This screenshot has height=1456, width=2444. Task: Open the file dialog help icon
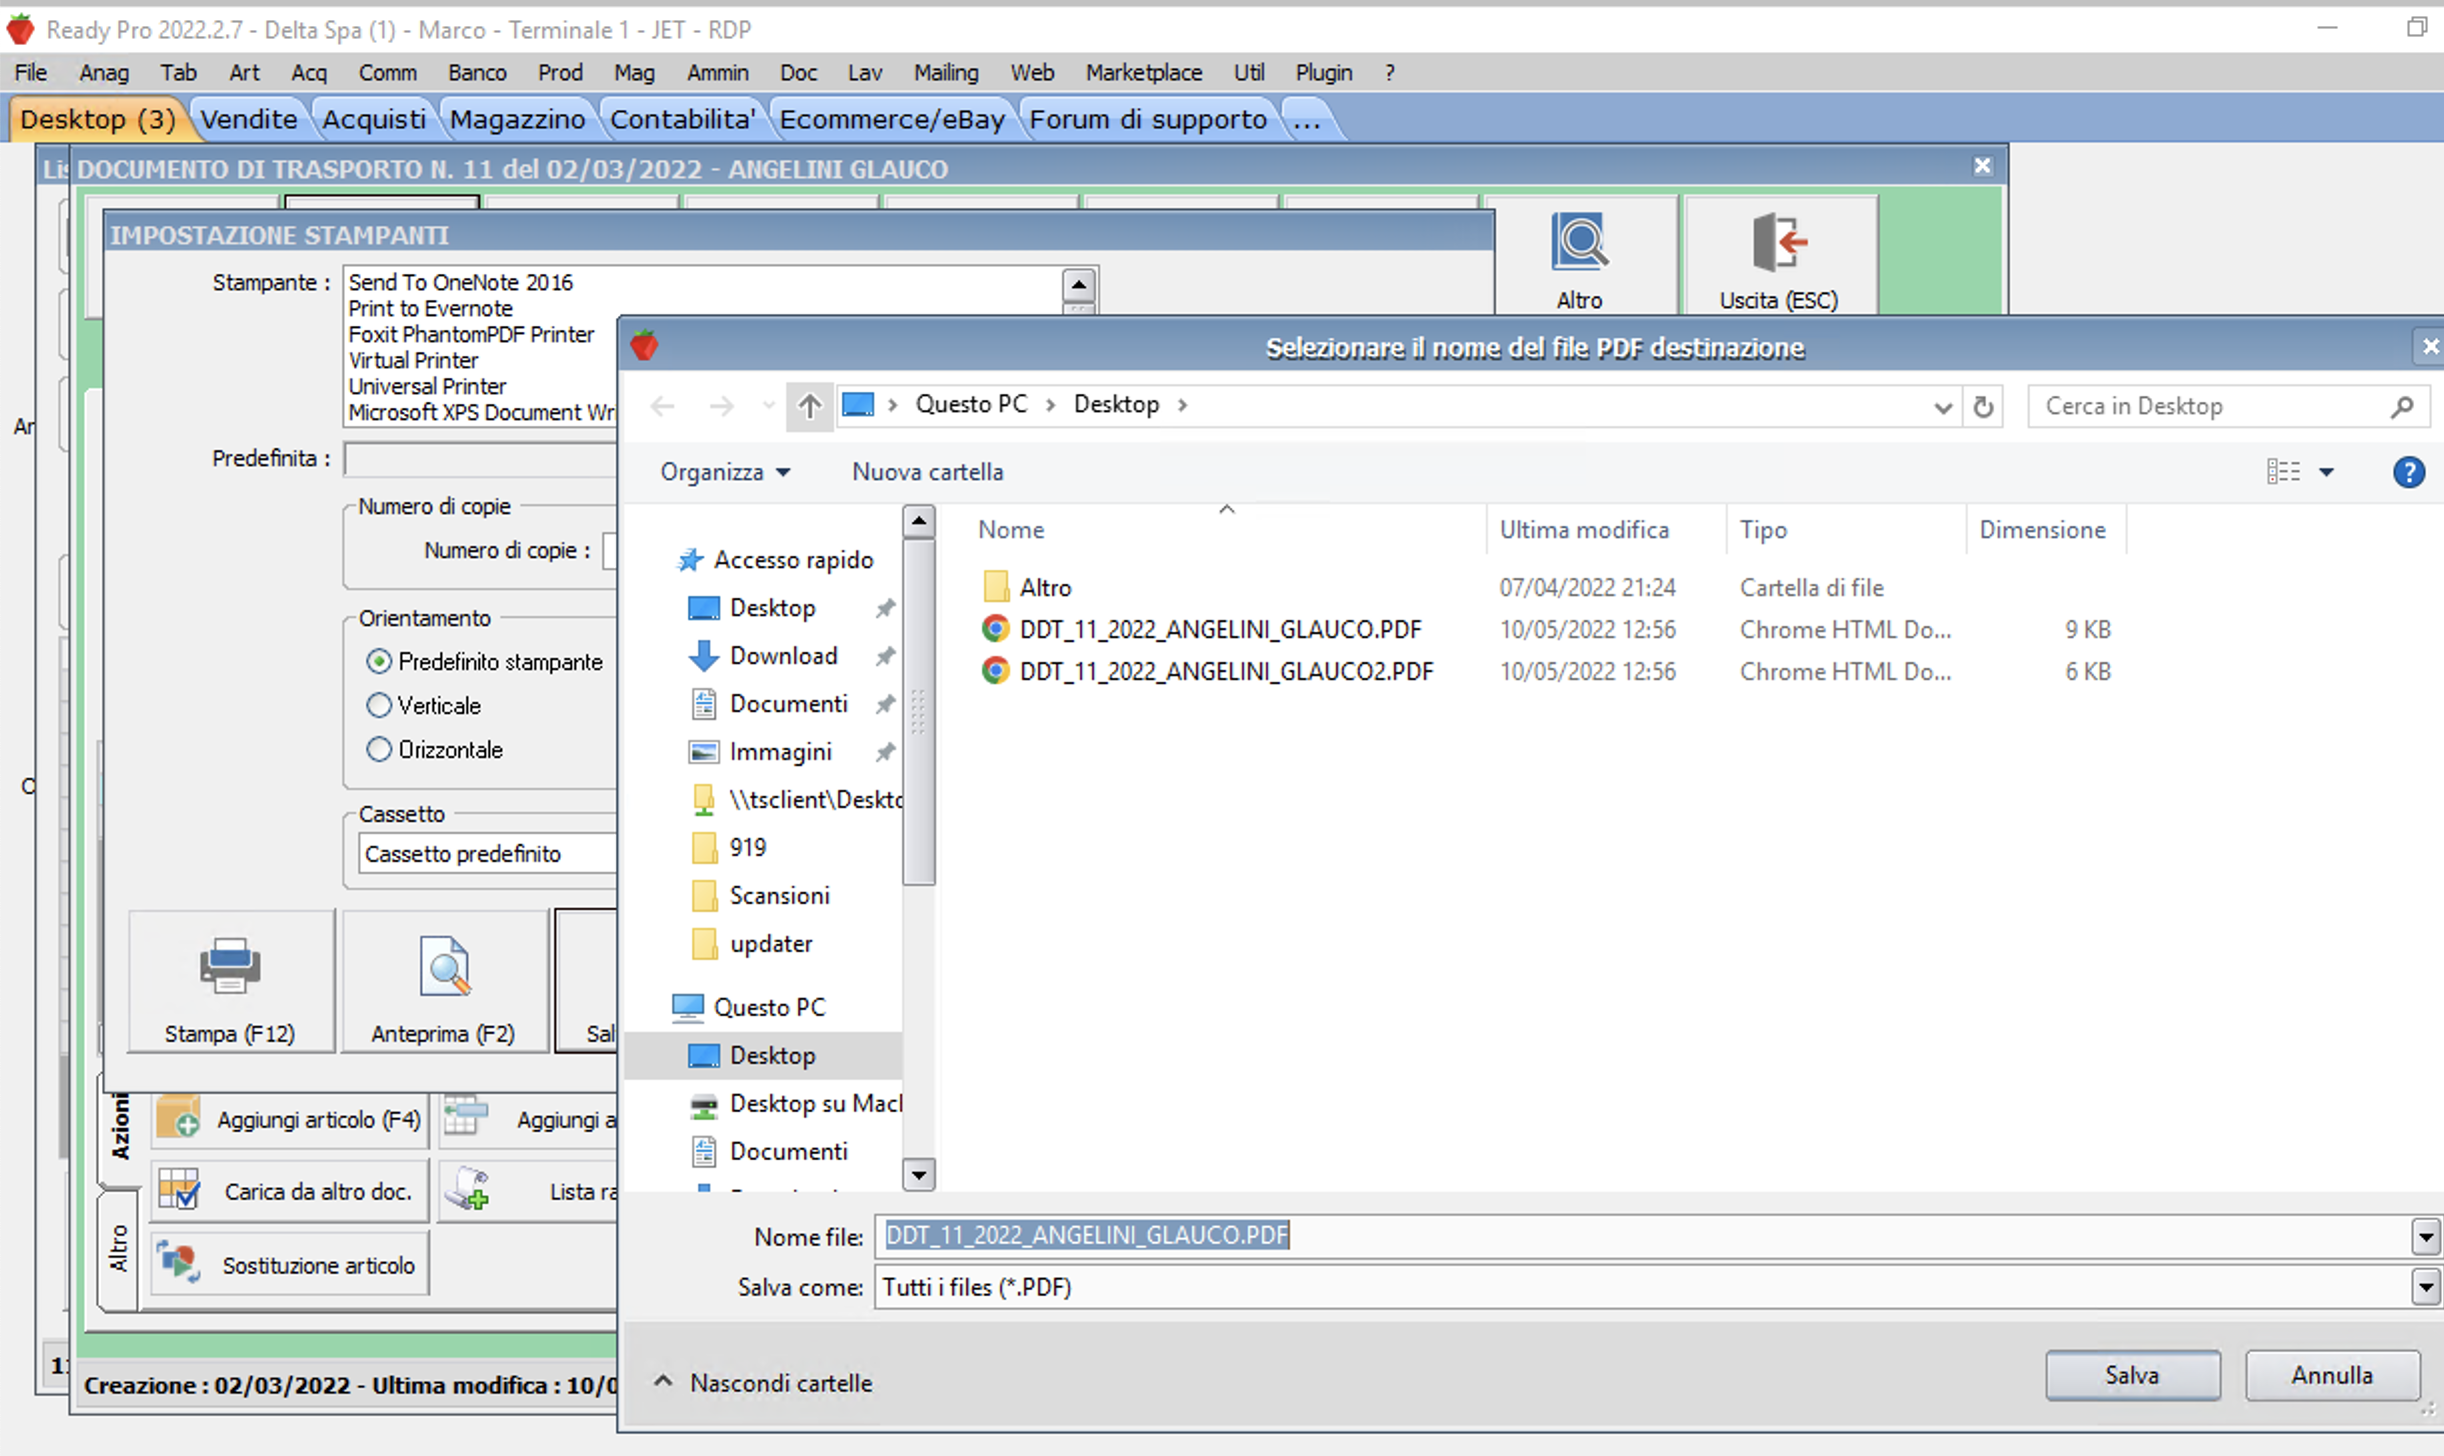pos(2409,471)
